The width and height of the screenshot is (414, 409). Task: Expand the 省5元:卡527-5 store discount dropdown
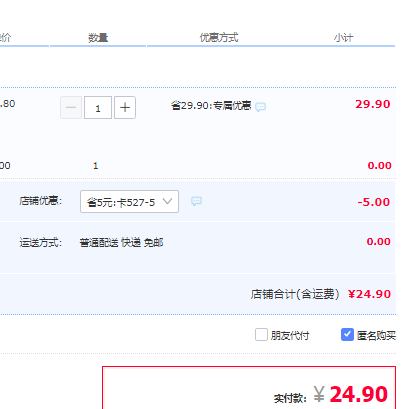pos(129,201)
